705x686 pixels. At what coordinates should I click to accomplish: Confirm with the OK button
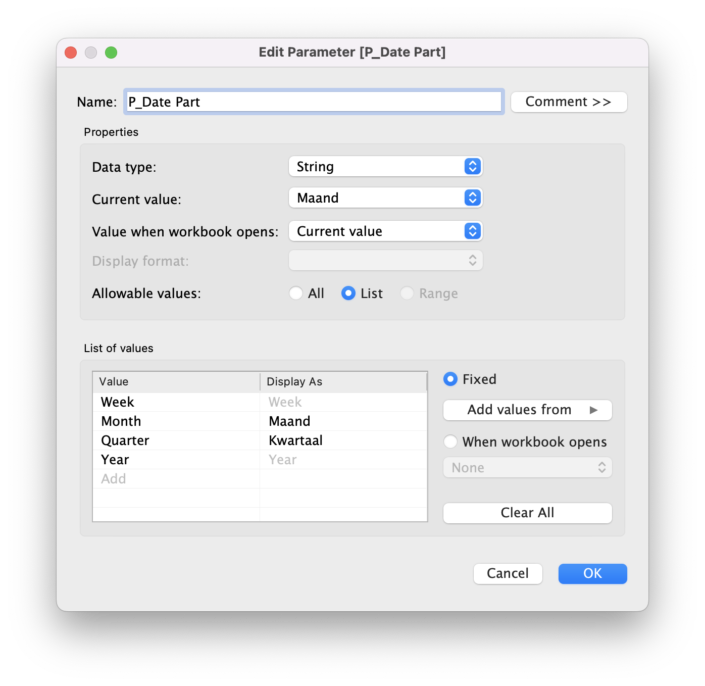coord(592,574)
